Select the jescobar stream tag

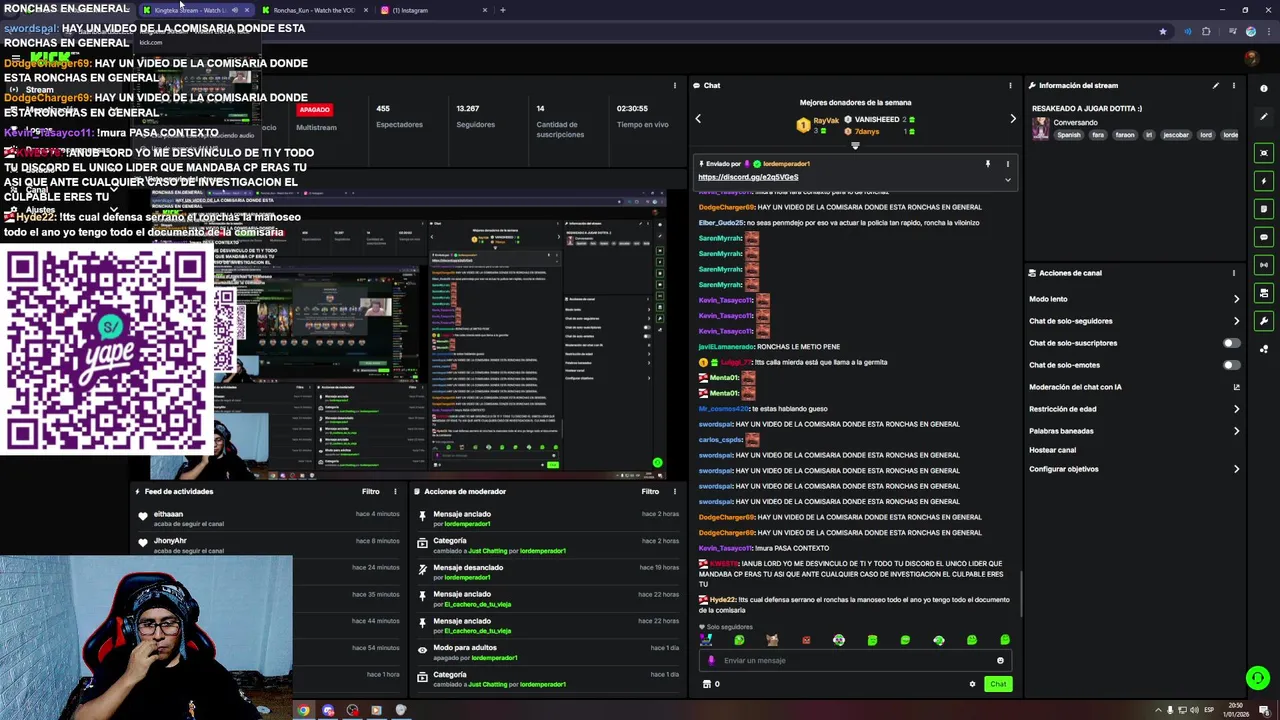1176,135
